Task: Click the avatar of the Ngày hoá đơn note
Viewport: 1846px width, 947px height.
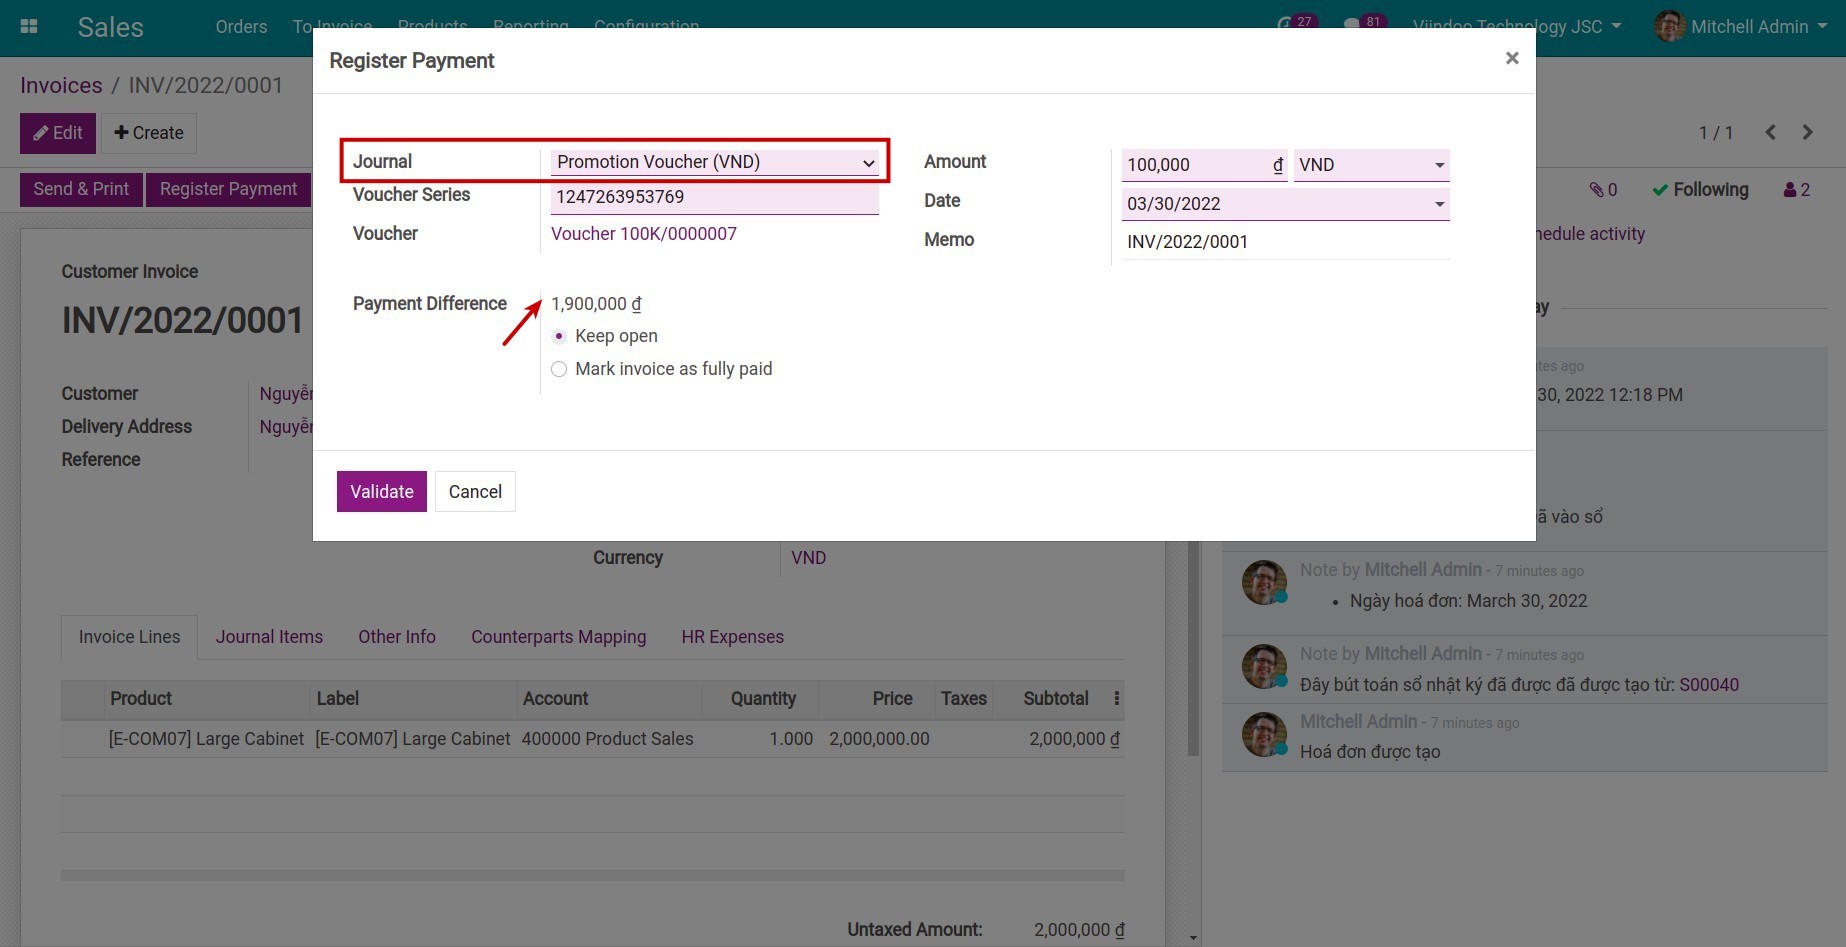Action: [x=1264, y=582]
